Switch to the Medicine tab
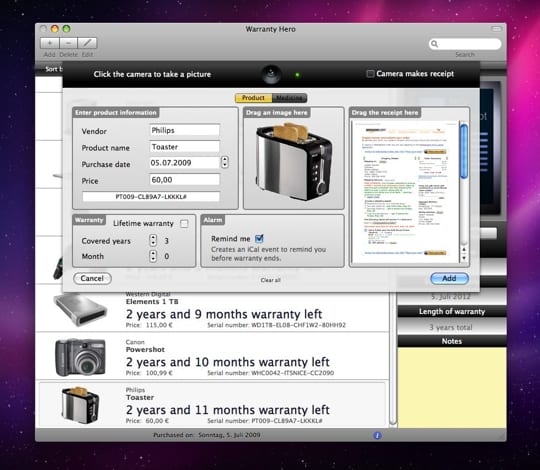Screen dimensions: 540x470 [289, 98]
